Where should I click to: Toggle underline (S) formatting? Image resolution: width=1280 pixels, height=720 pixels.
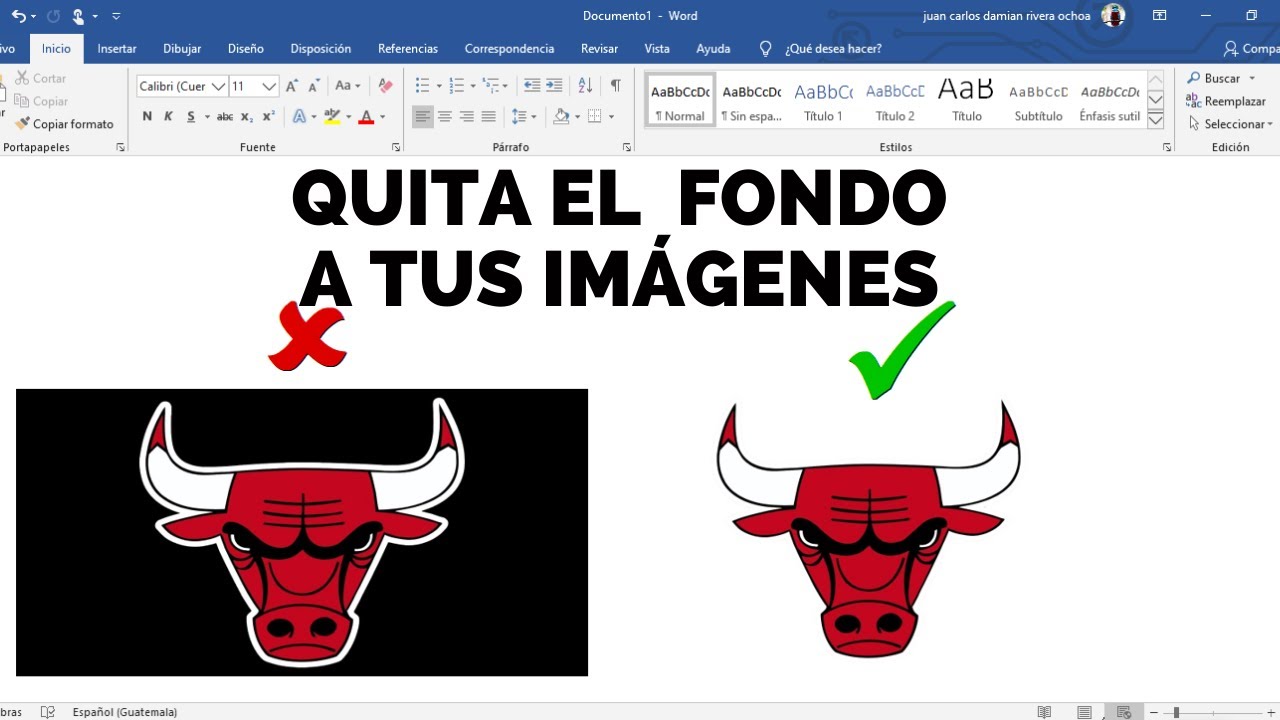(x=190, y=117)
